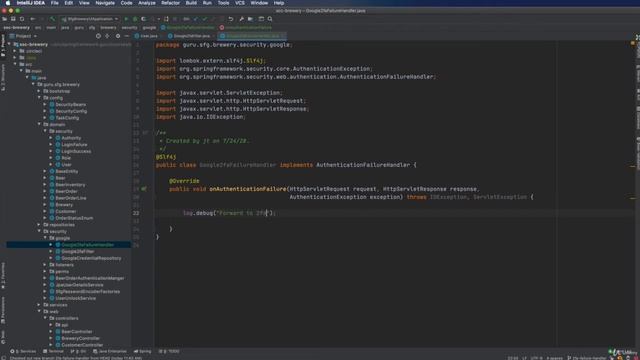The image size is (640, 360).
Task: Click the log.debug statement line in editor
Action: tap(229, 213)
